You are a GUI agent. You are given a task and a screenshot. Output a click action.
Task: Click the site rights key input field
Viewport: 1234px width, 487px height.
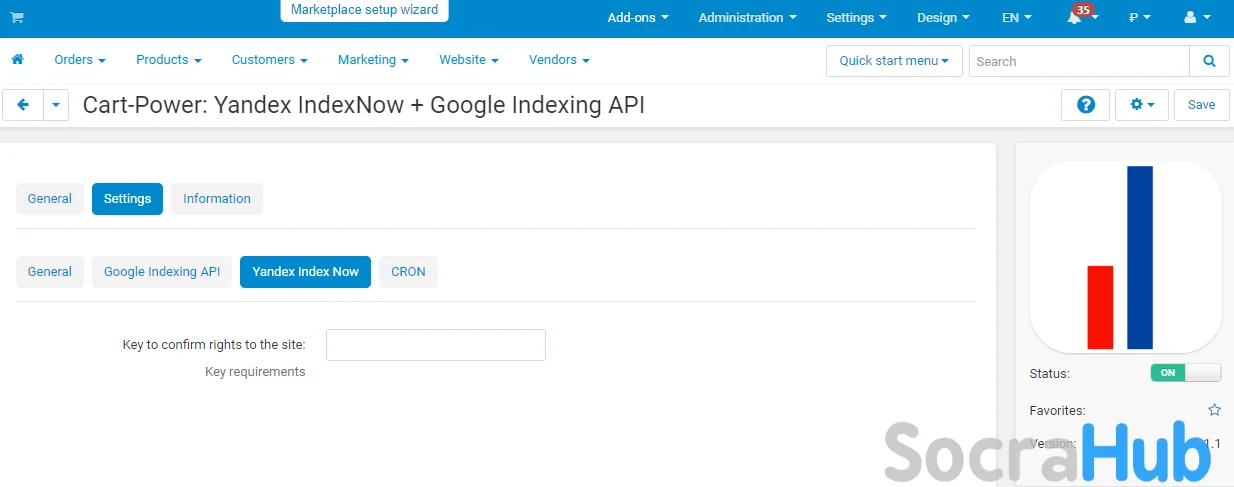coord(435,345)
